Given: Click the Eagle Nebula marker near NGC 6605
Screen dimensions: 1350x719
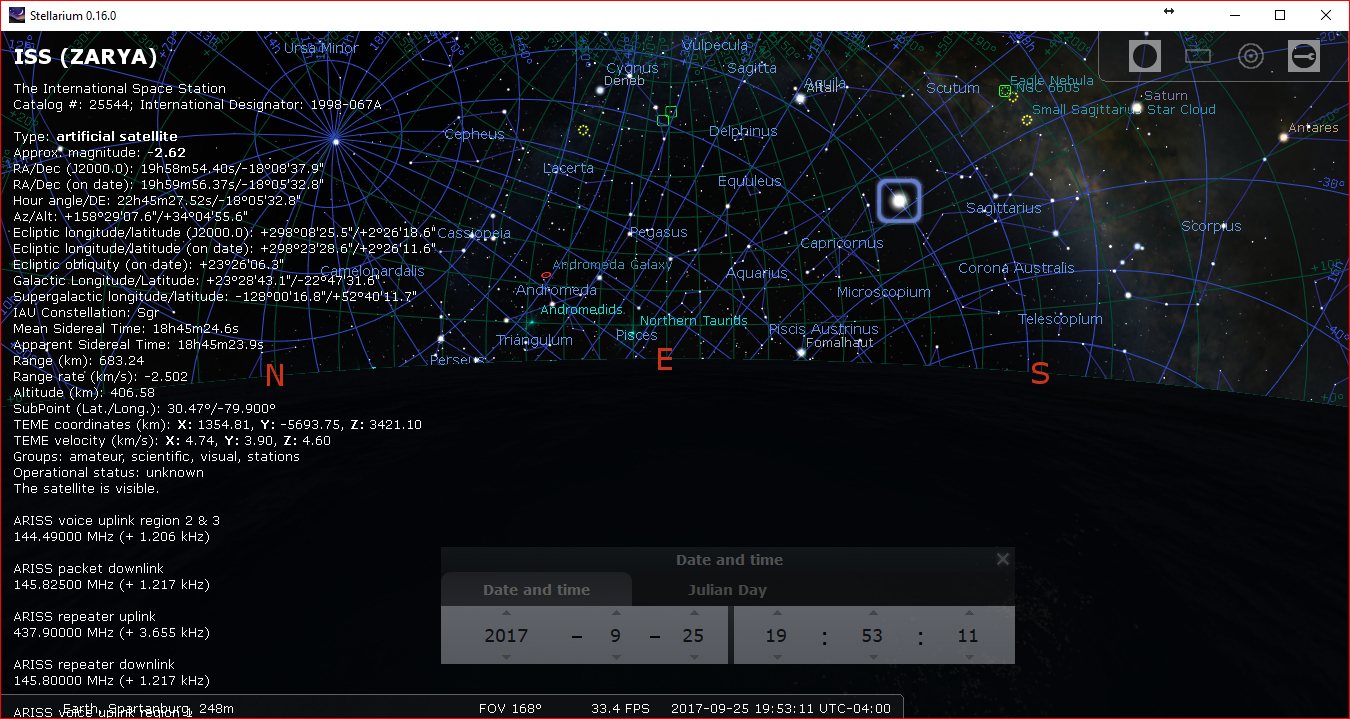Looking at the screenshot, I should pyautogui.click(x=1007, y=92).
